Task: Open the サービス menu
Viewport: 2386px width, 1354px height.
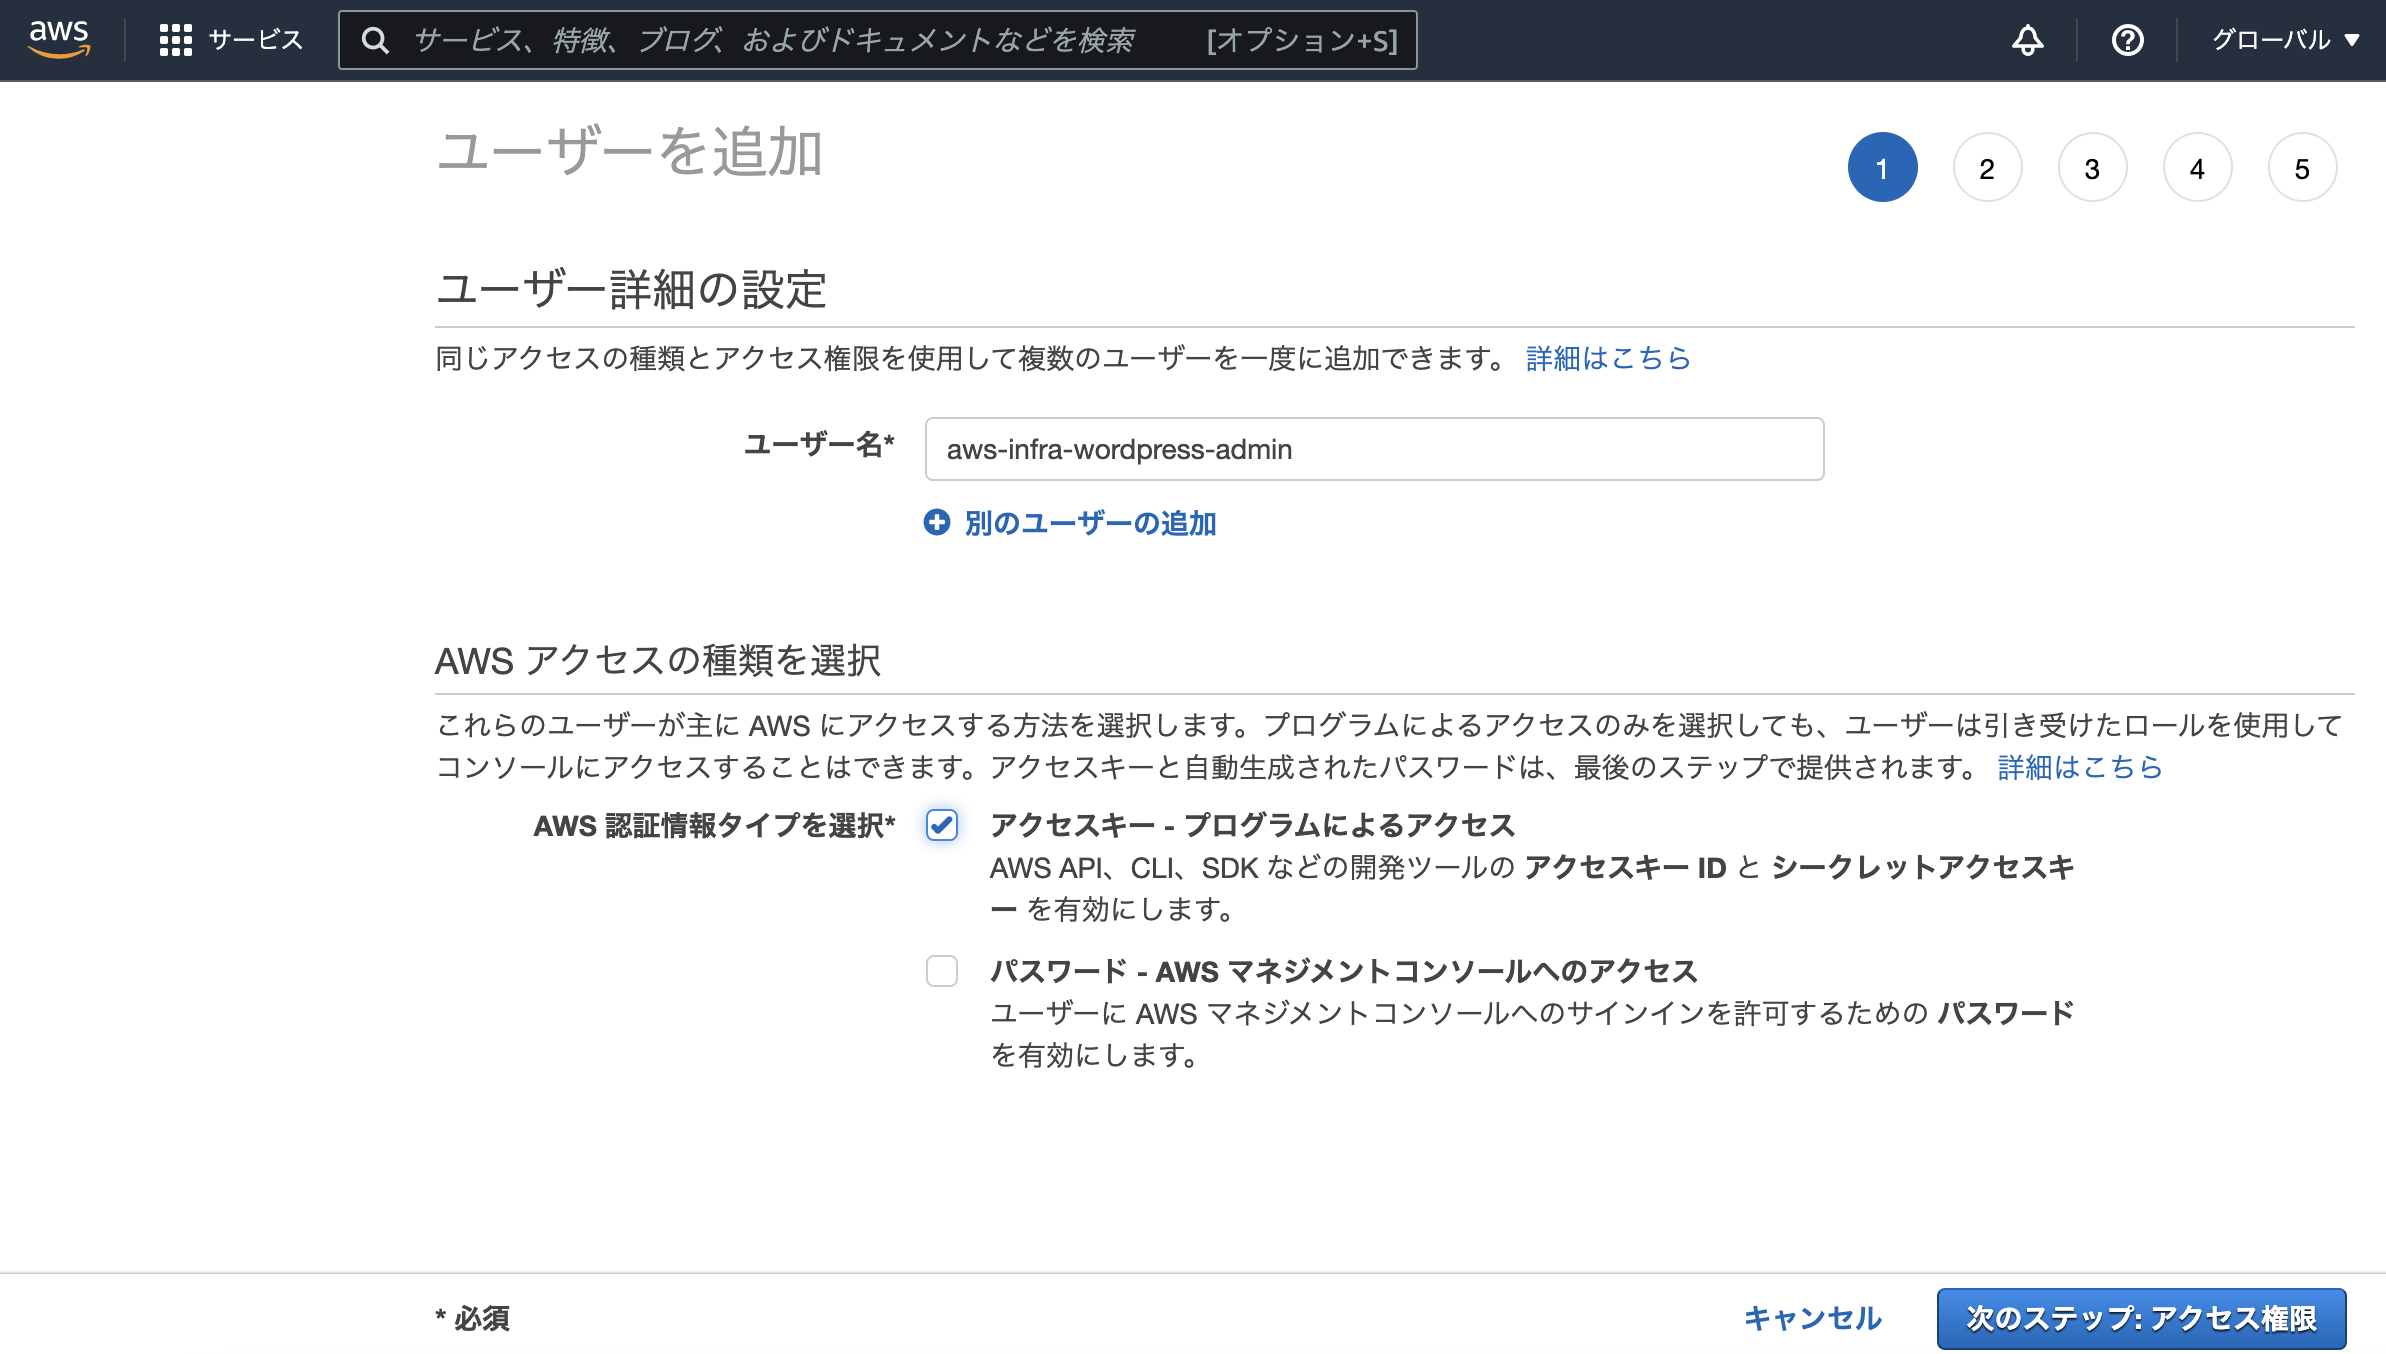Action: coord(253,40)
